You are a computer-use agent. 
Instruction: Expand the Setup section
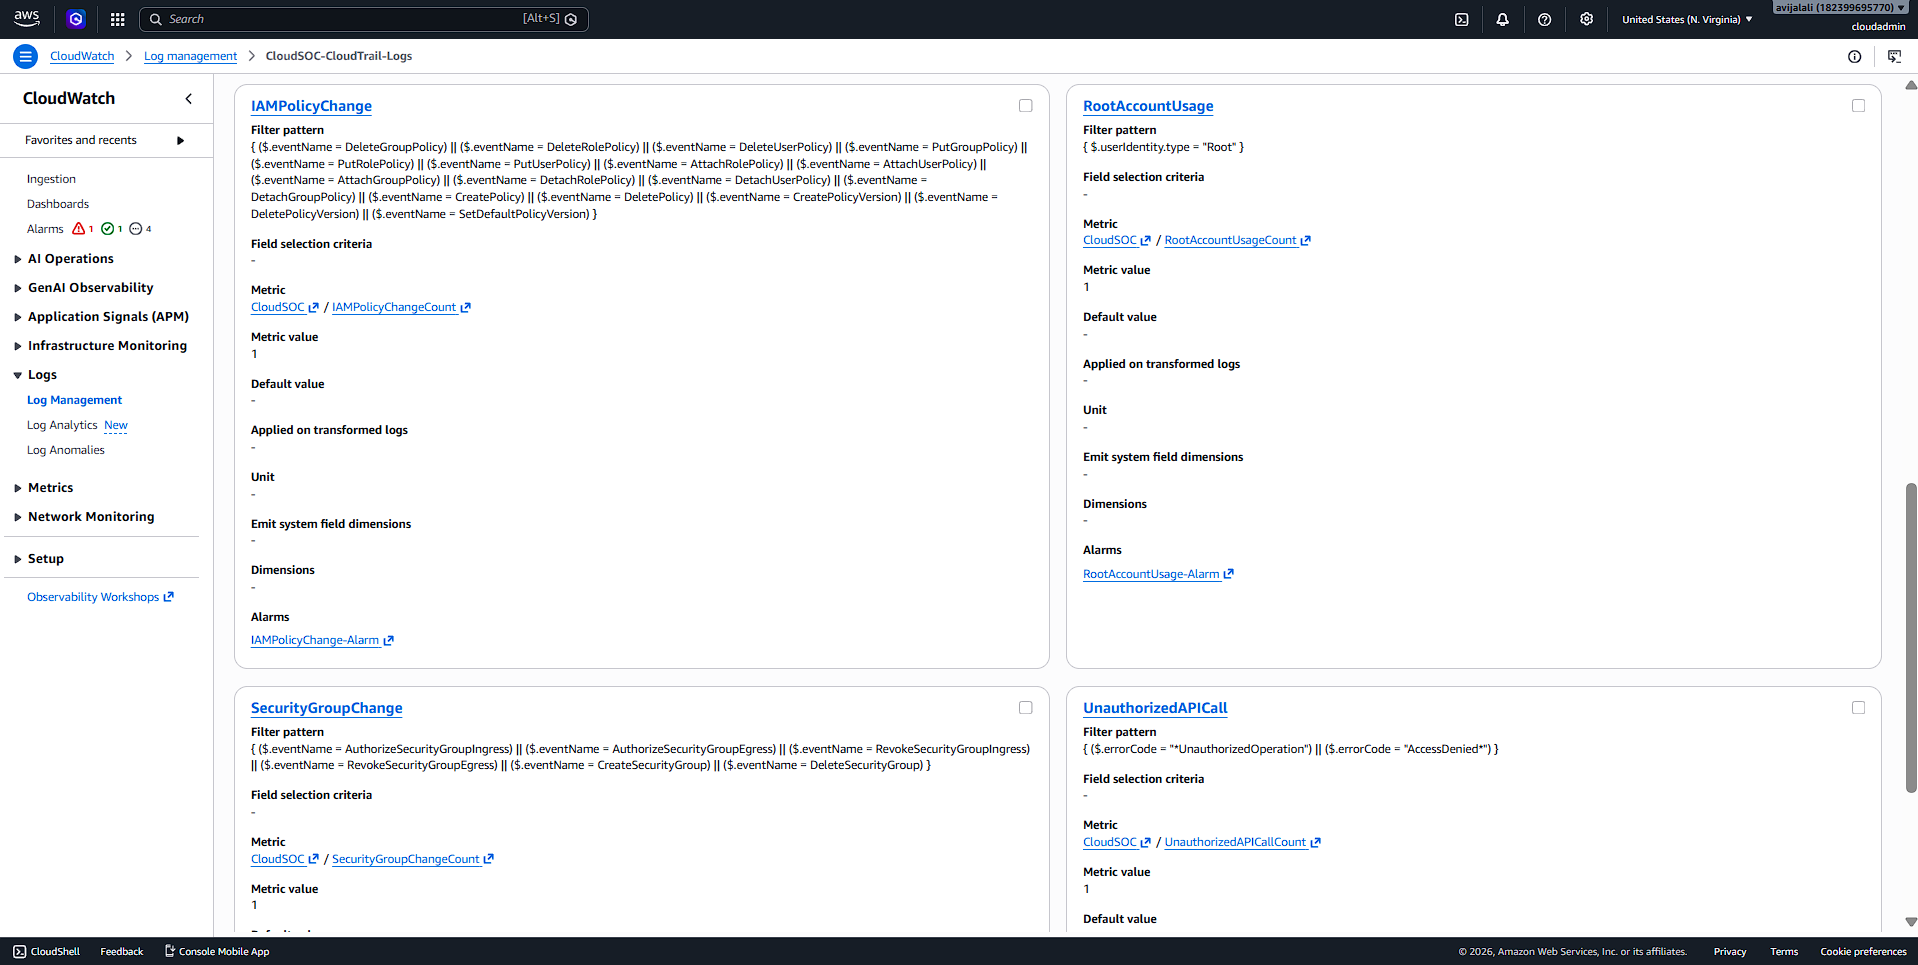tap(18, 559)
